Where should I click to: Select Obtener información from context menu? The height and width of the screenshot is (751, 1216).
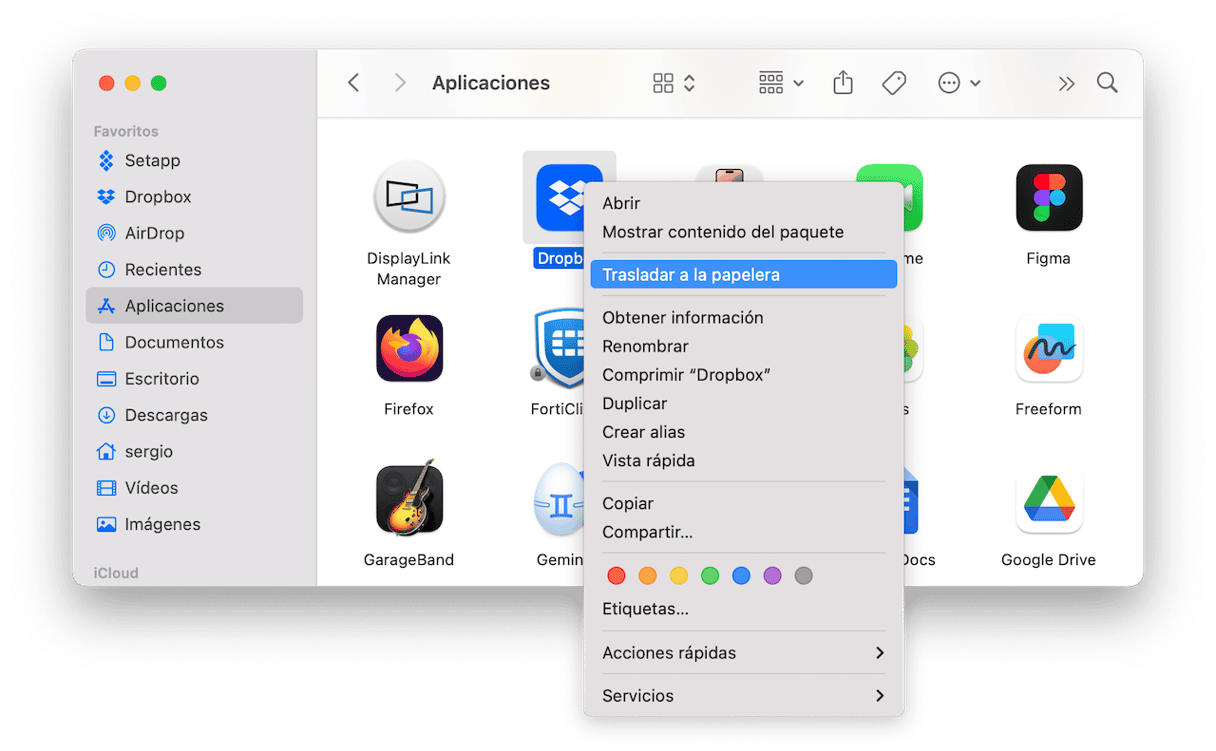coord(683,318)
